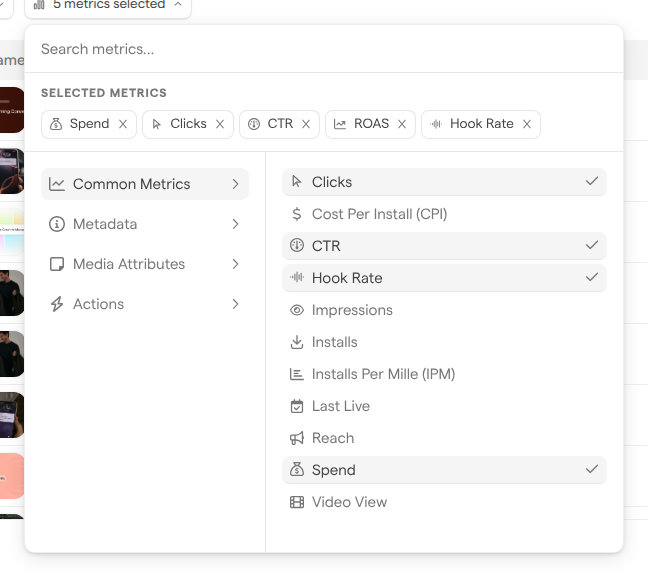
Task: Deselect the CTR metric in the list
Action: [x=444, y=246]
